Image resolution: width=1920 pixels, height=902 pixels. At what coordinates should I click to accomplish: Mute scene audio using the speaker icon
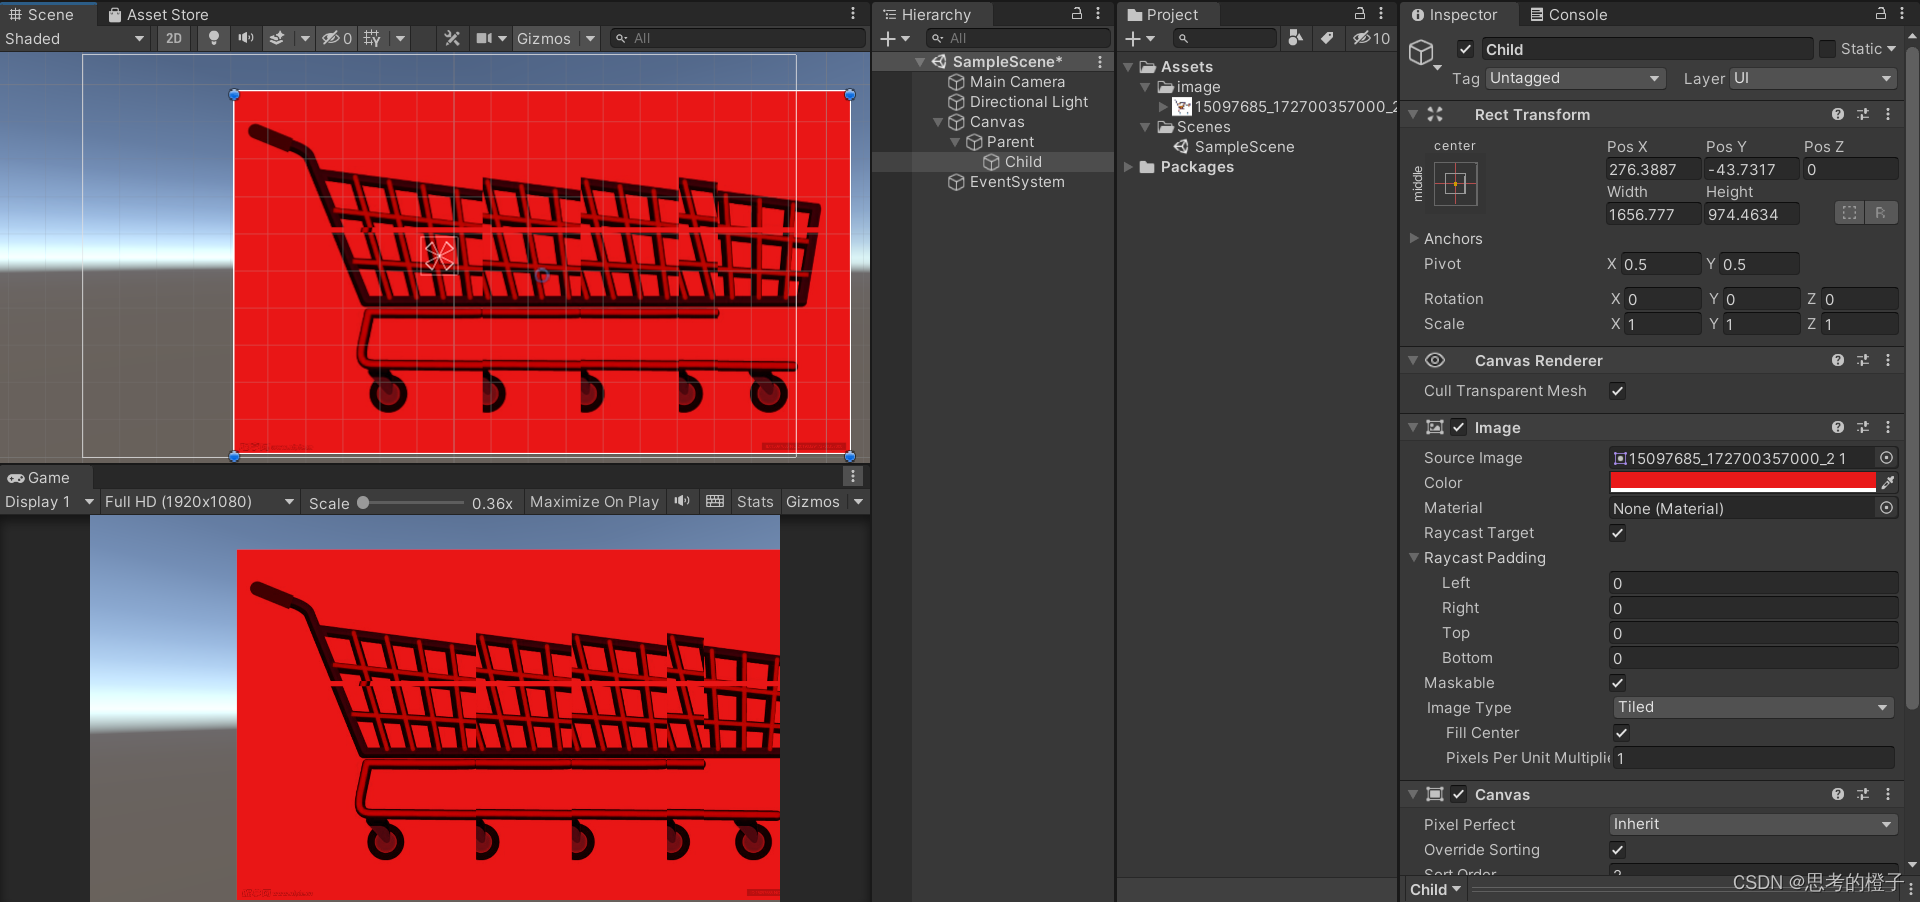click(x=246, y=38)
